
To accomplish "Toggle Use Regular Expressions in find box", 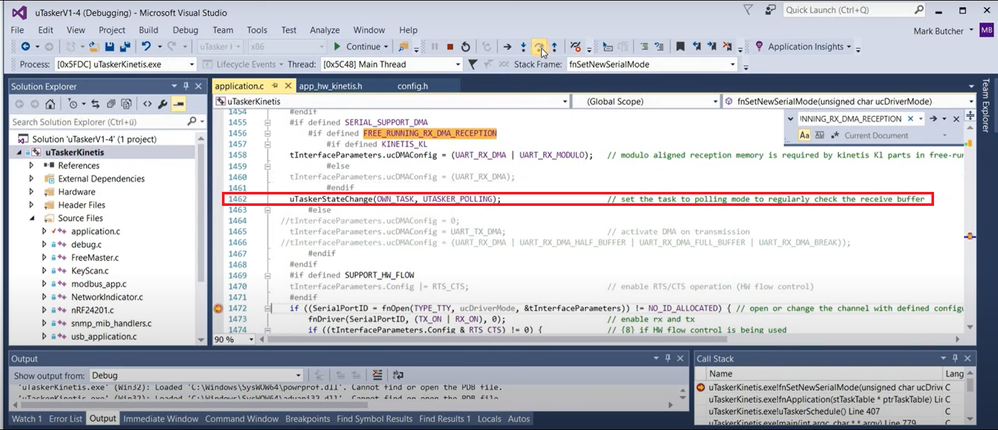I will pyautogui.click(x=834, y=135).
